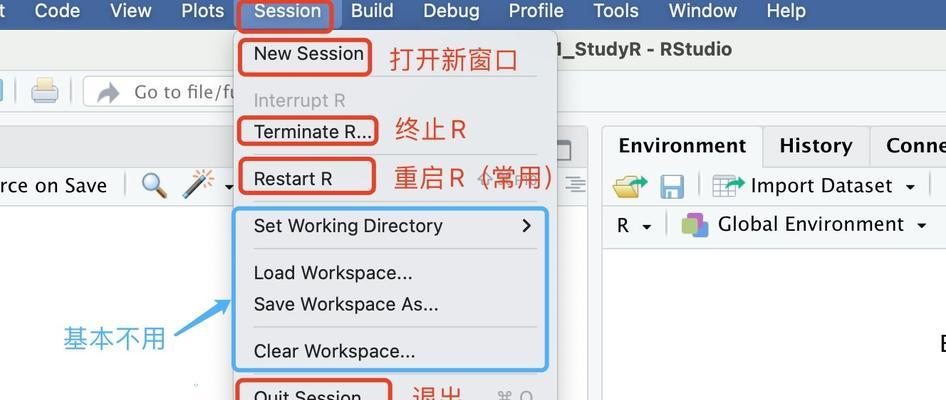Click the magnifier find icon
The image size is (946, 400).
tap(154, 185)
